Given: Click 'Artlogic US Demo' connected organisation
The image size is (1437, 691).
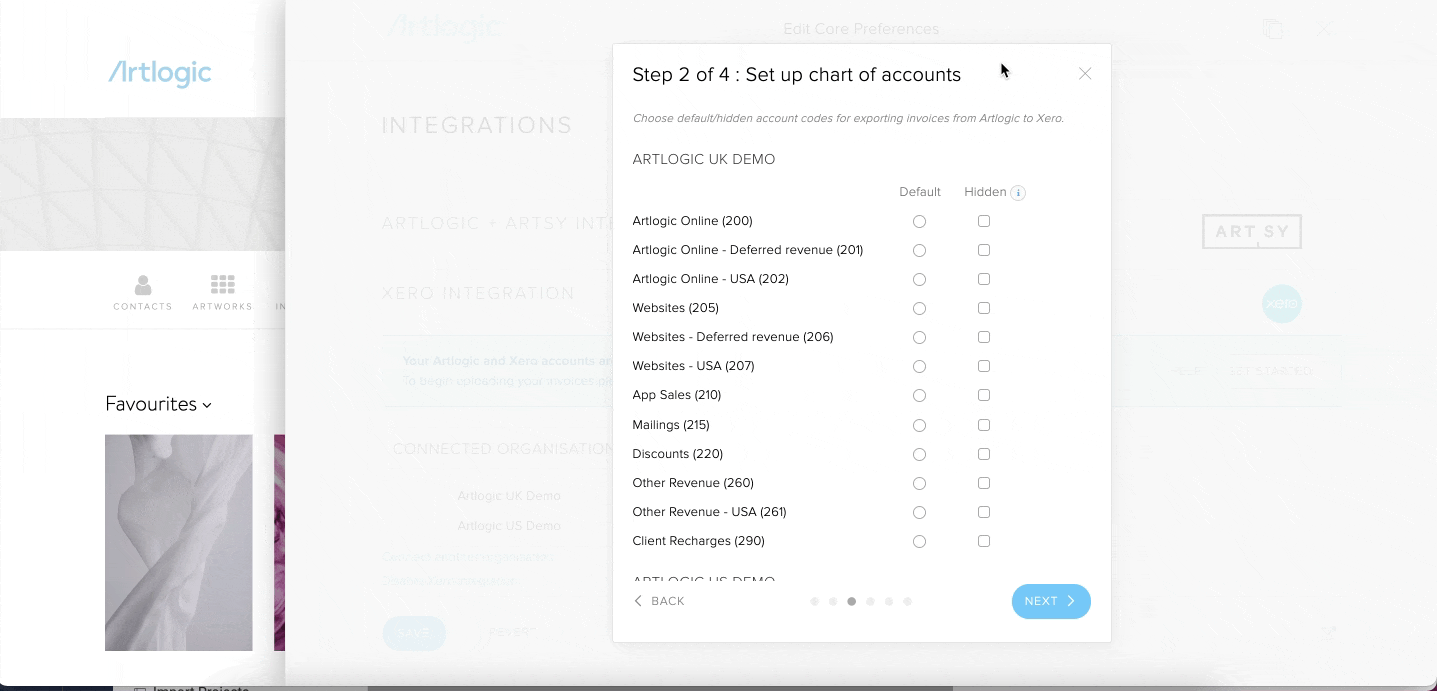Looking at the screenshot, I should pos(509,526).
